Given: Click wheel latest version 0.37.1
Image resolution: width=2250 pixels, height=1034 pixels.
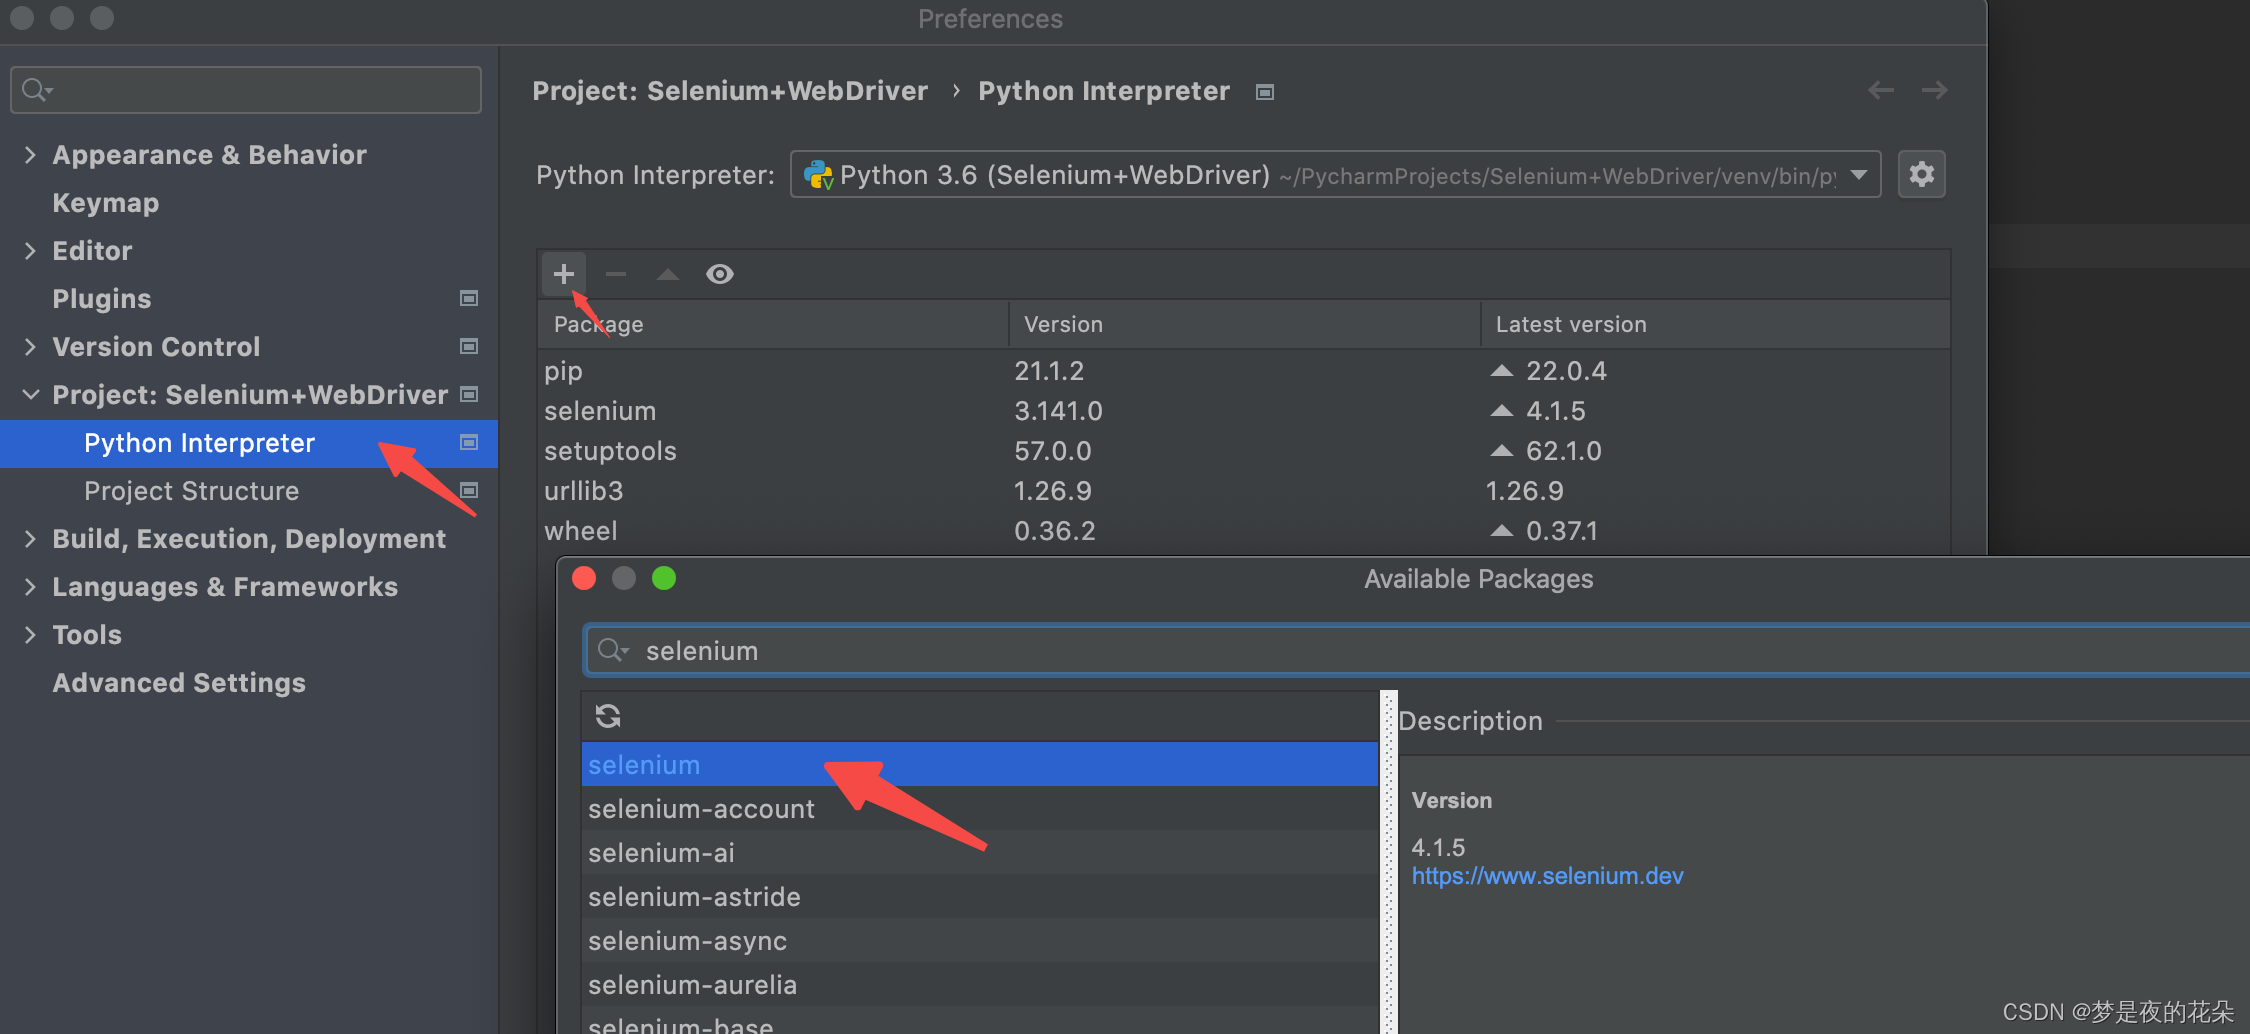Looking at the screenshot, I should tap(1562, 531).
